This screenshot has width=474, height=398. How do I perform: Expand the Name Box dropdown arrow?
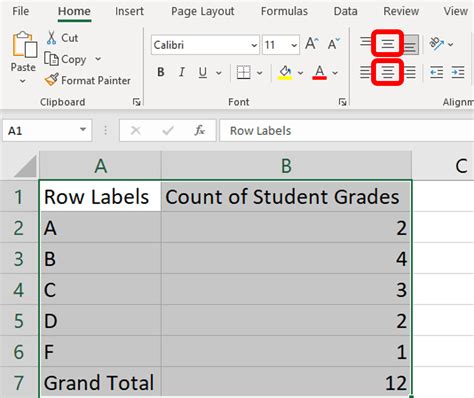click(x=83, y=130)
